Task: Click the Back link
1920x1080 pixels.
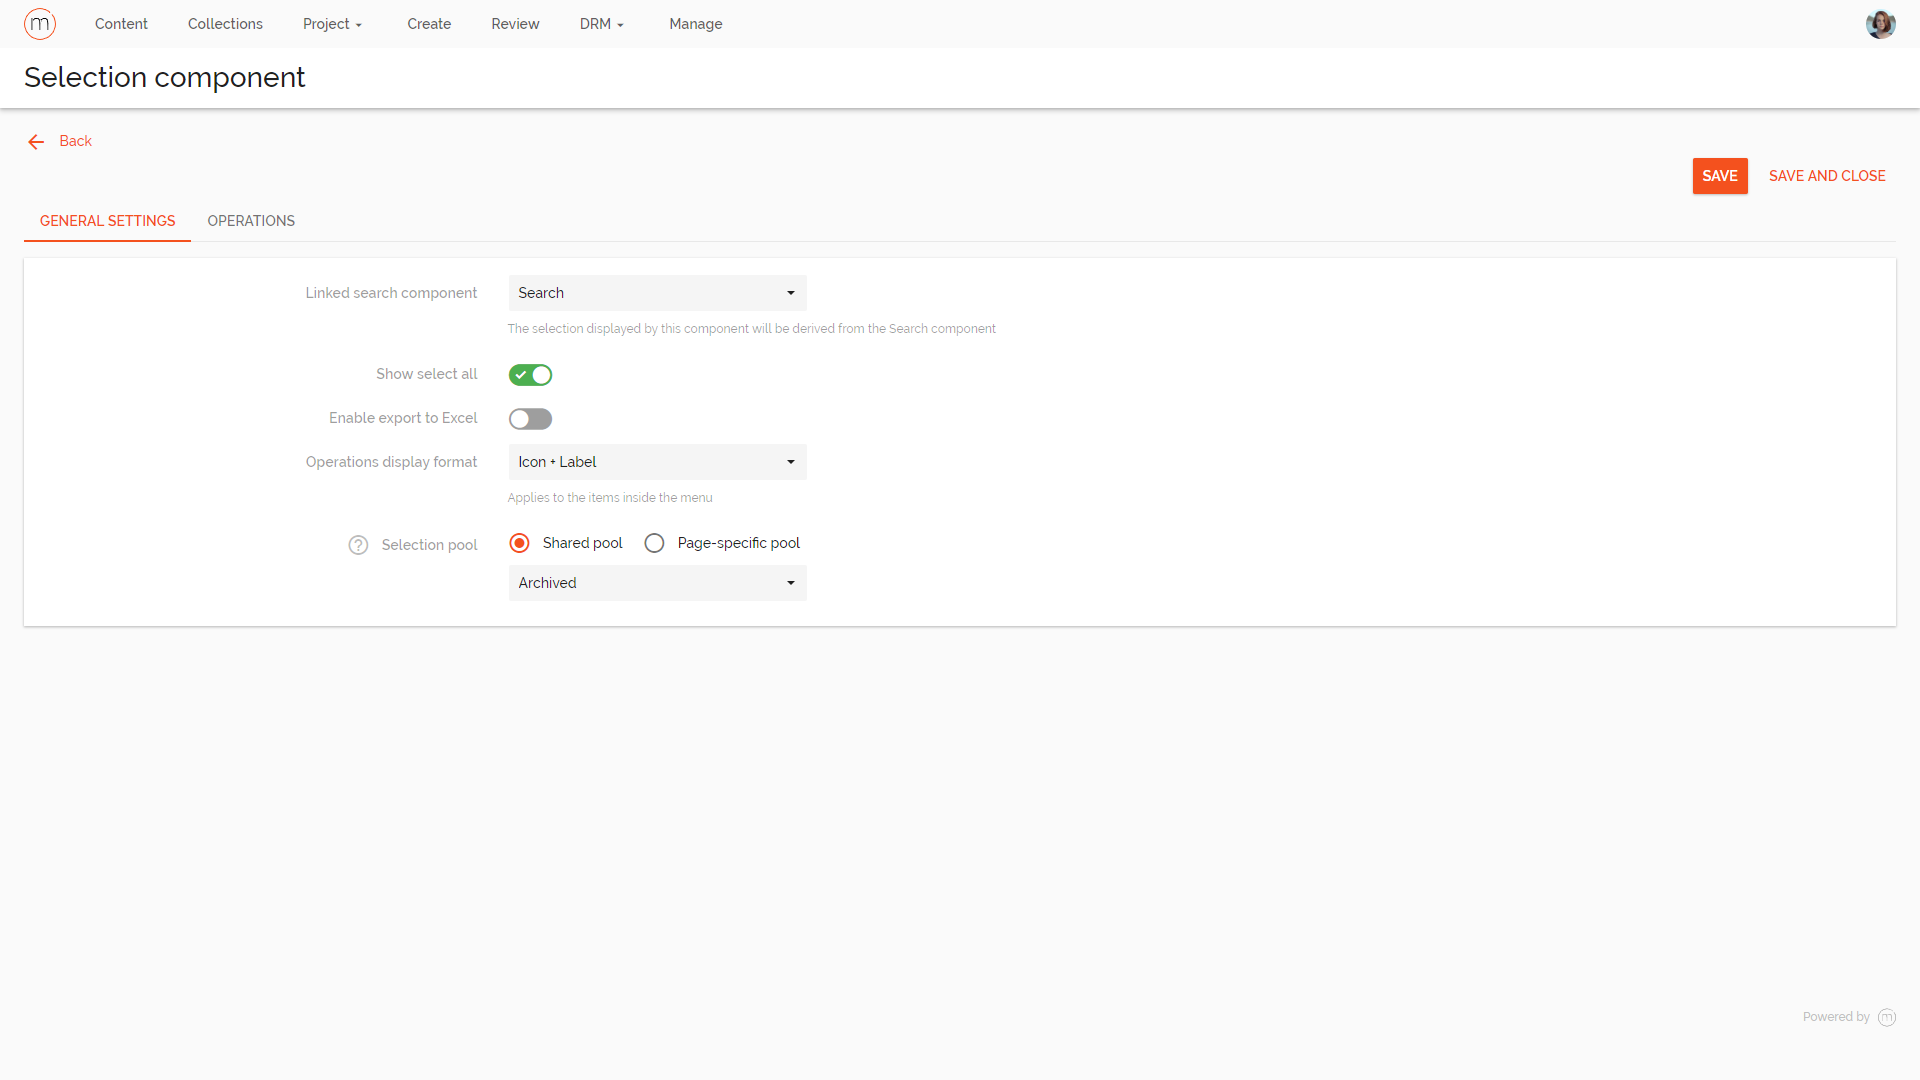Action: pos(76,141)
